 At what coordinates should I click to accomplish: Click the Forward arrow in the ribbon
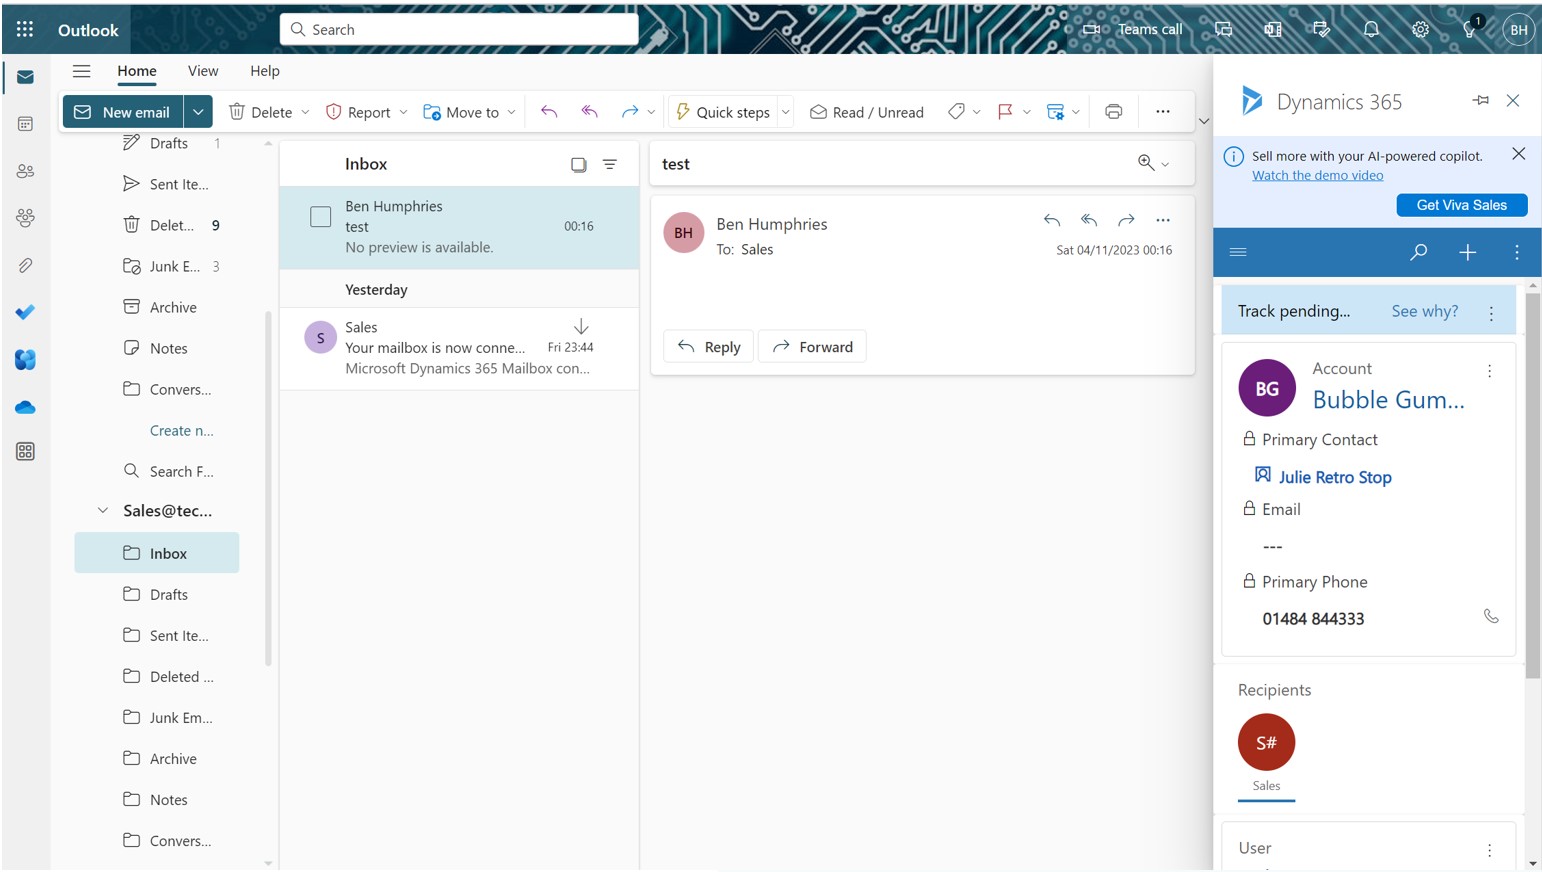click(x=629, y=112)
